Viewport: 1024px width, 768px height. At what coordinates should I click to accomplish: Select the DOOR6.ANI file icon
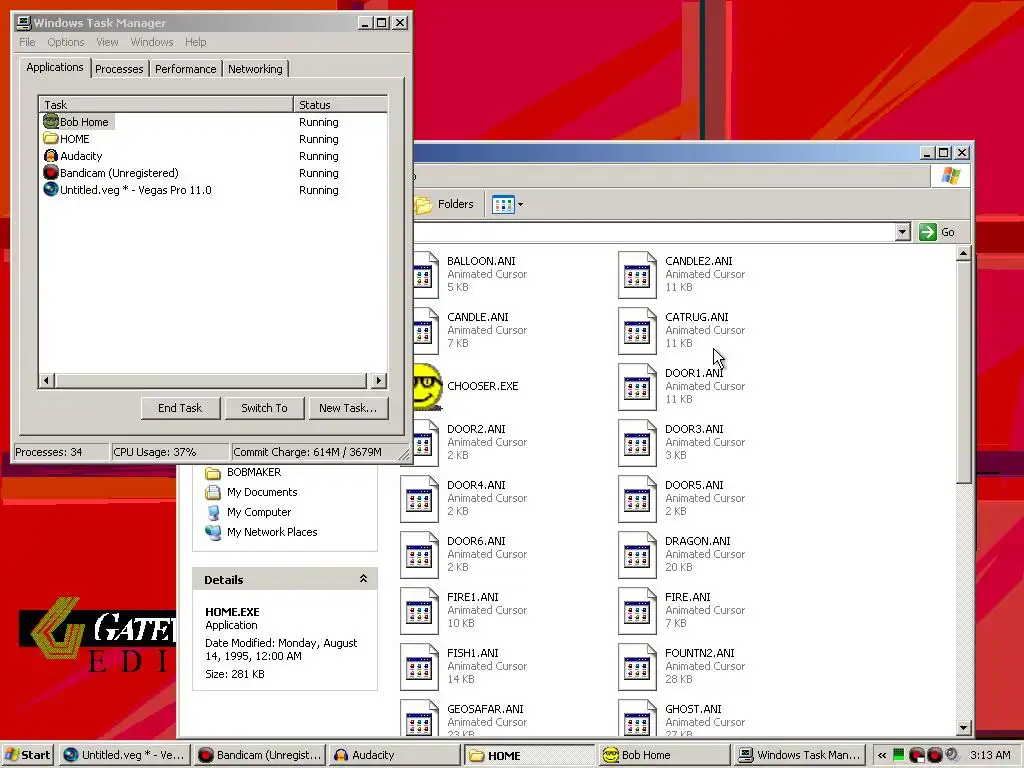point(419,555)
